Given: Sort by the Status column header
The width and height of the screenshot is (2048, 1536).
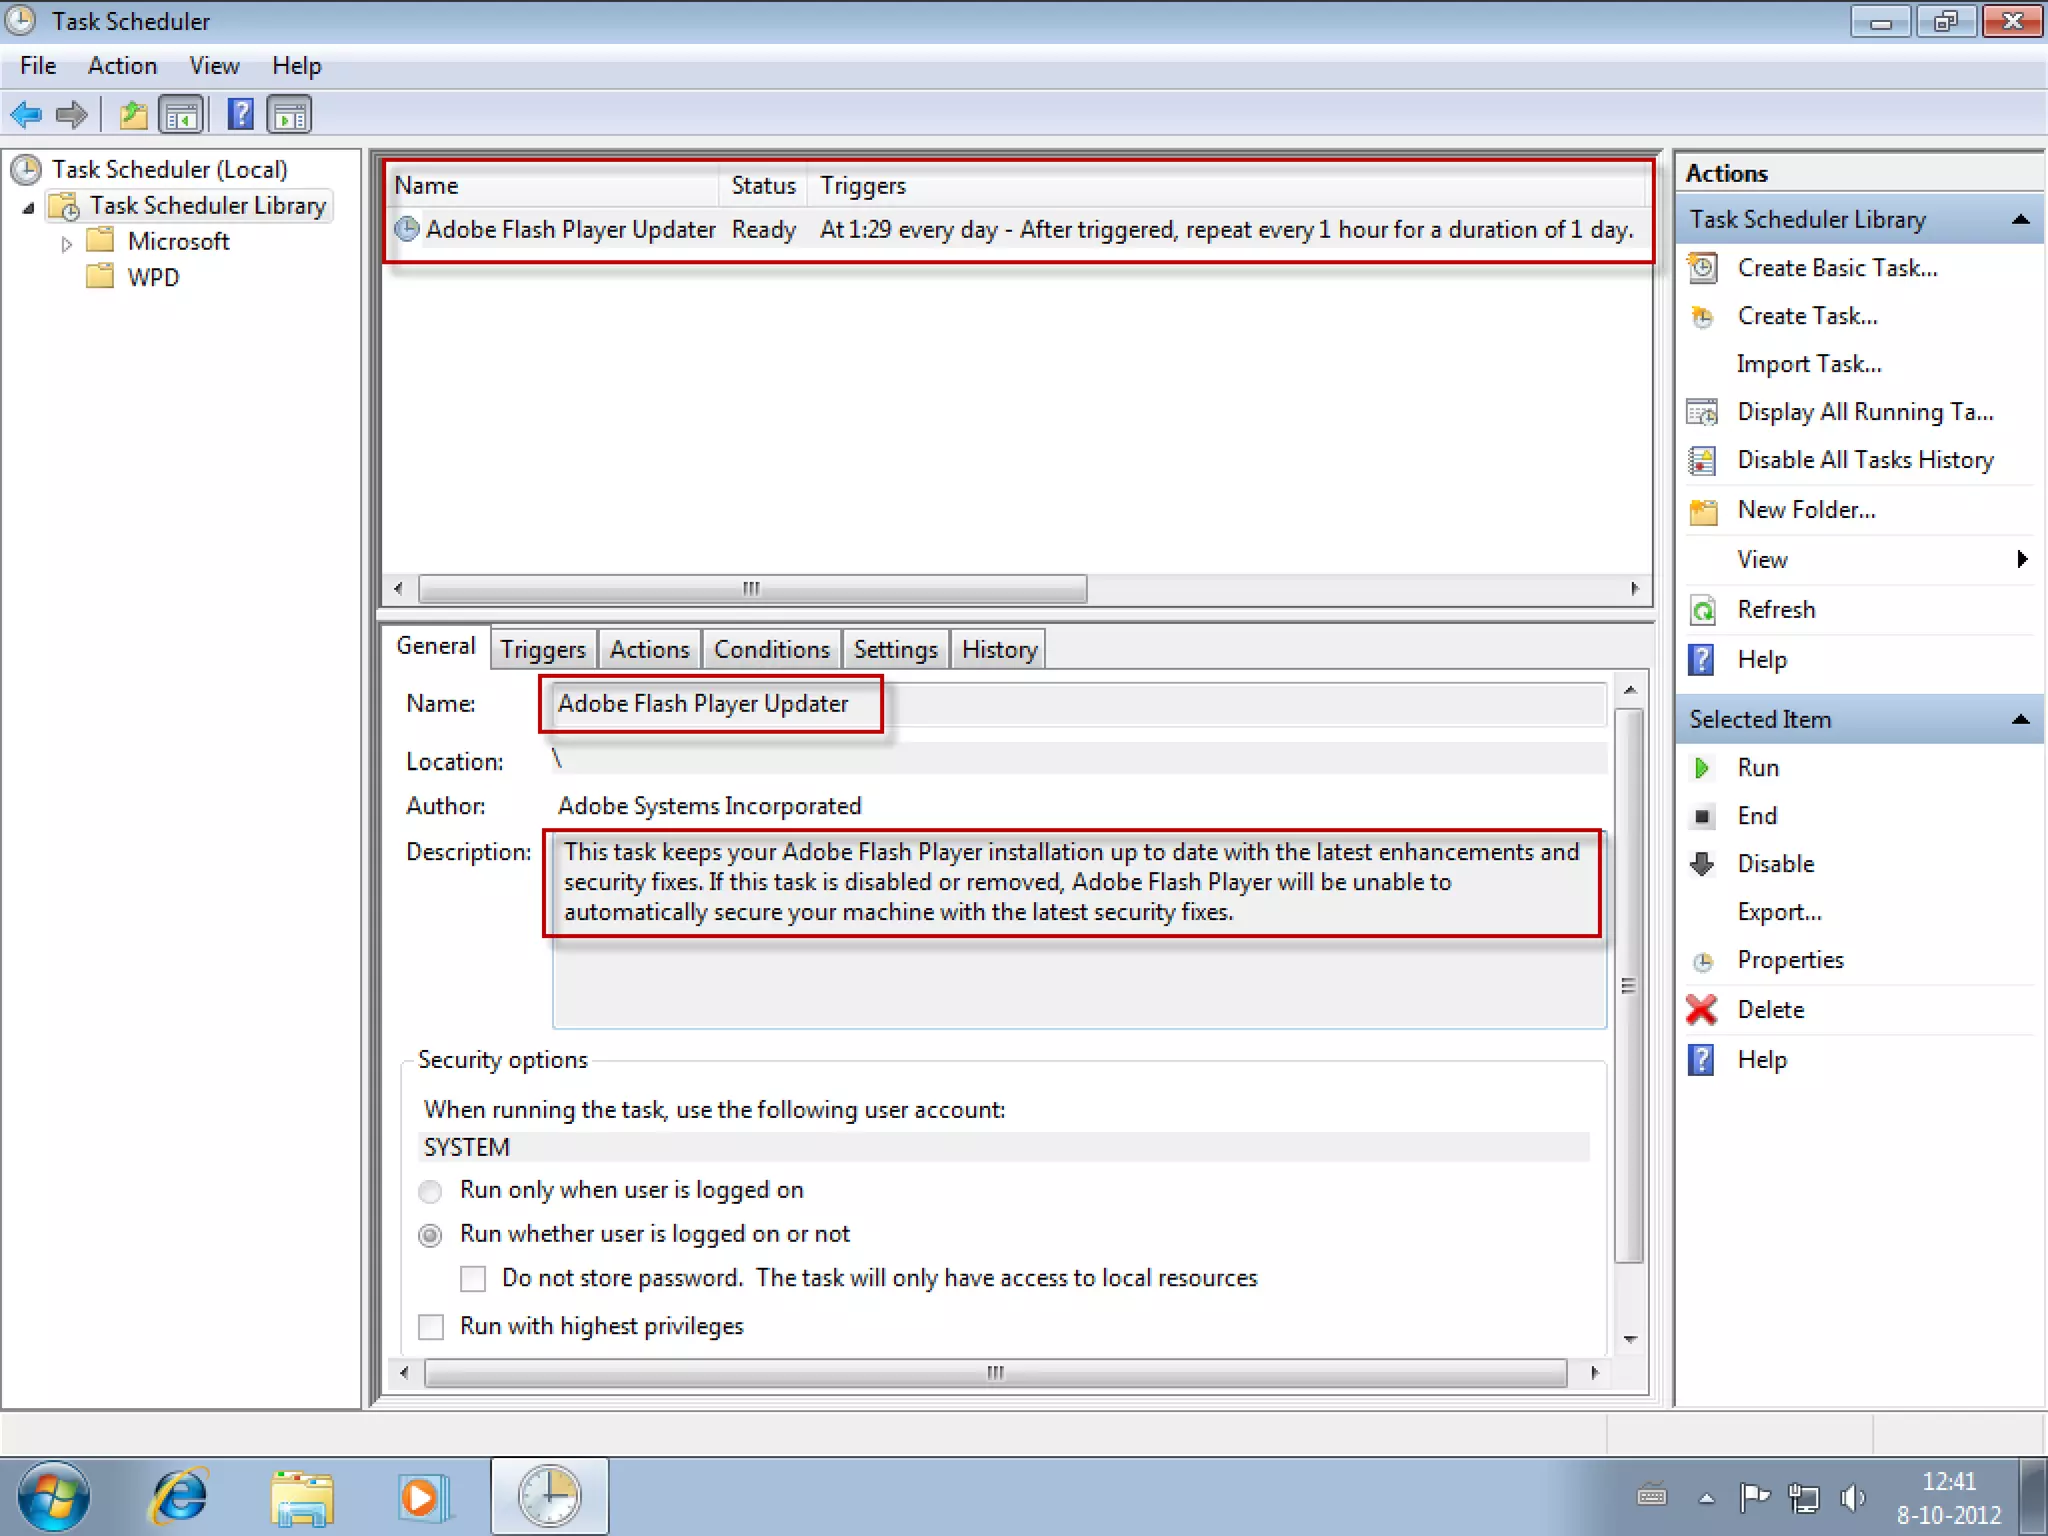Looking at the screenshot, I should [x=763, y=185].
